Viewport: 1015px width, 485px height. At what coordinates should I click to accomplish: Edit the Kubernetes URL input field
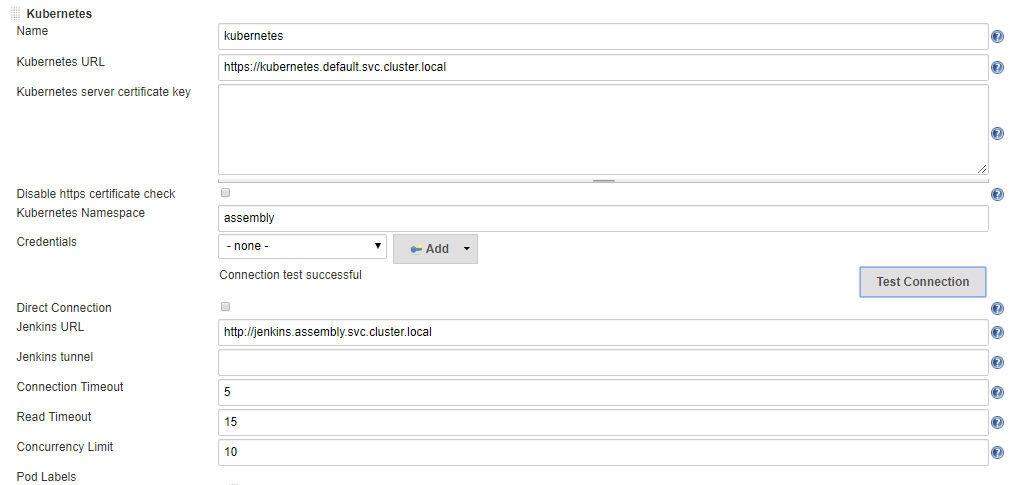click(603, 67)
